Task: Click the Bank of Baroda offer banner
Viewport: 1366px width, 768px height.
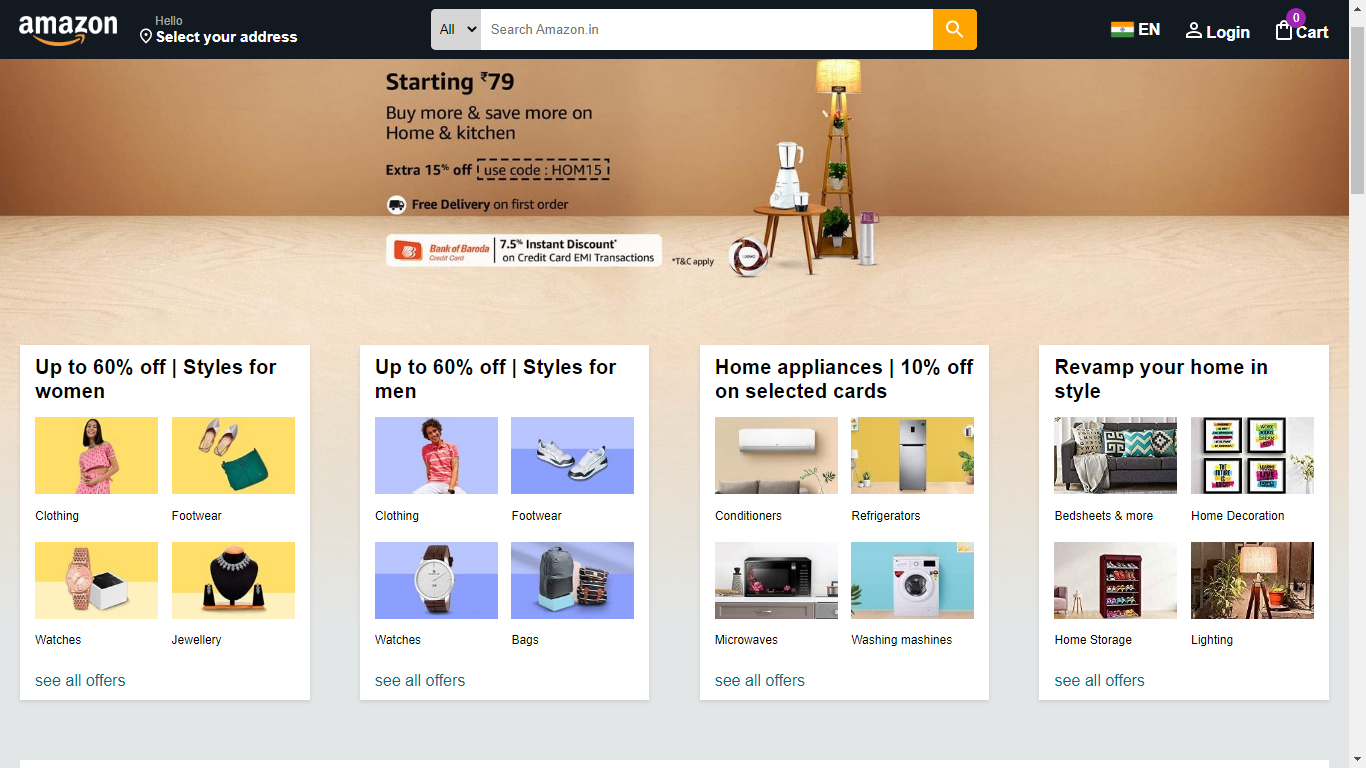Action: [524, 250]
